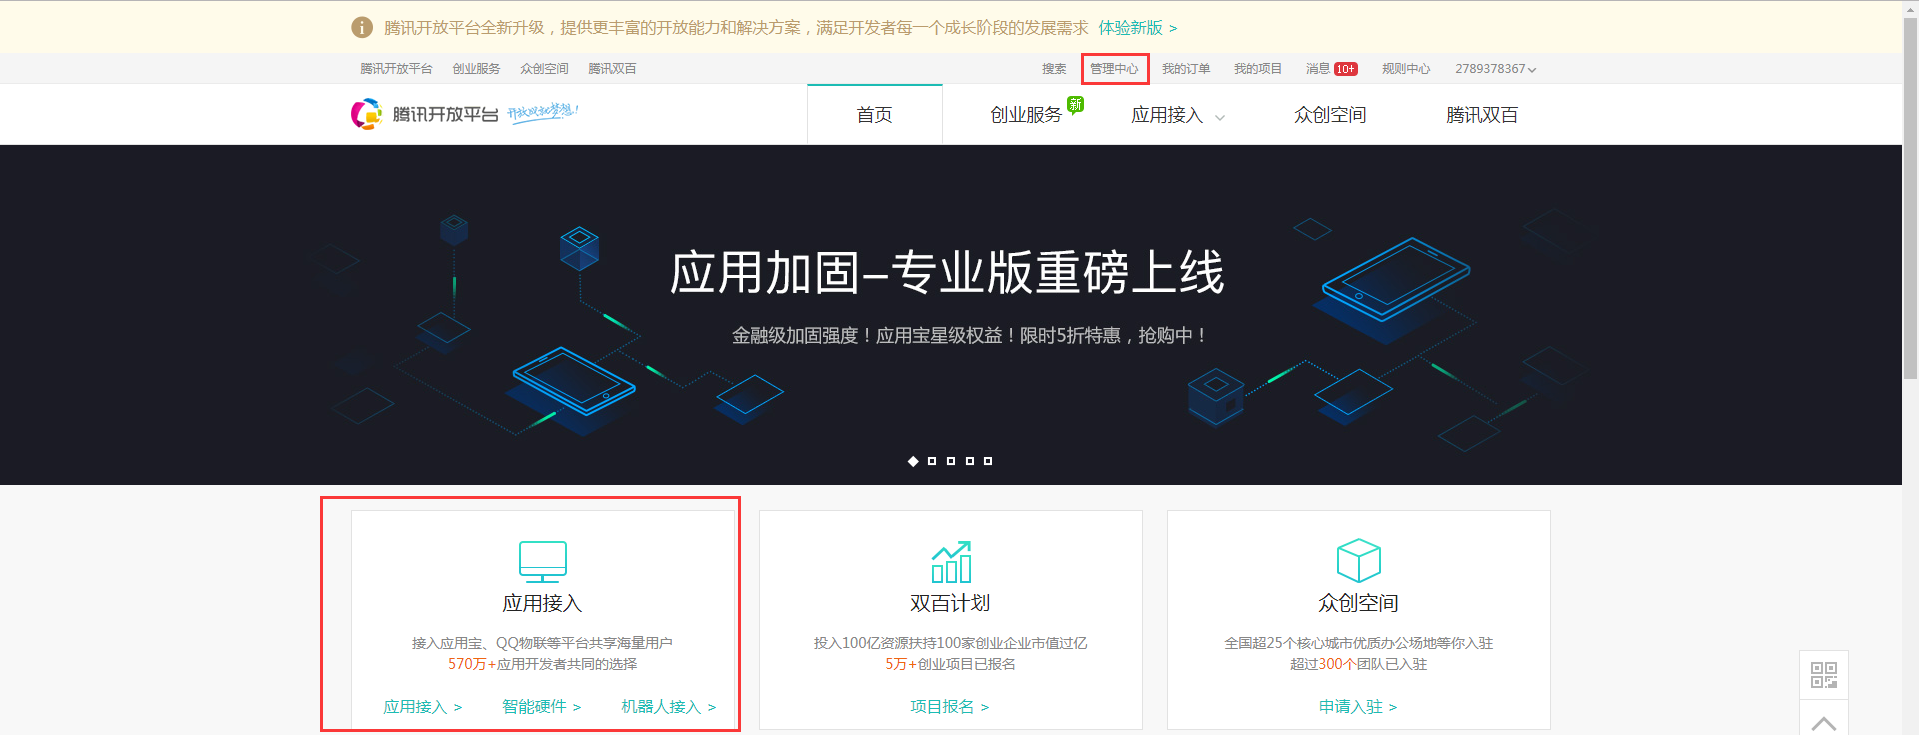
Task: Click 我的订单 in top bar
Action: click(x=1186, y=69)
